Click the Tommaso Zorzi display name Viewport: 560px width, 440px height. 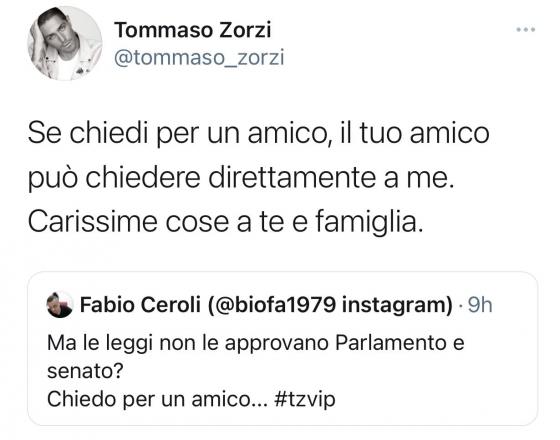tap(193, 30)
